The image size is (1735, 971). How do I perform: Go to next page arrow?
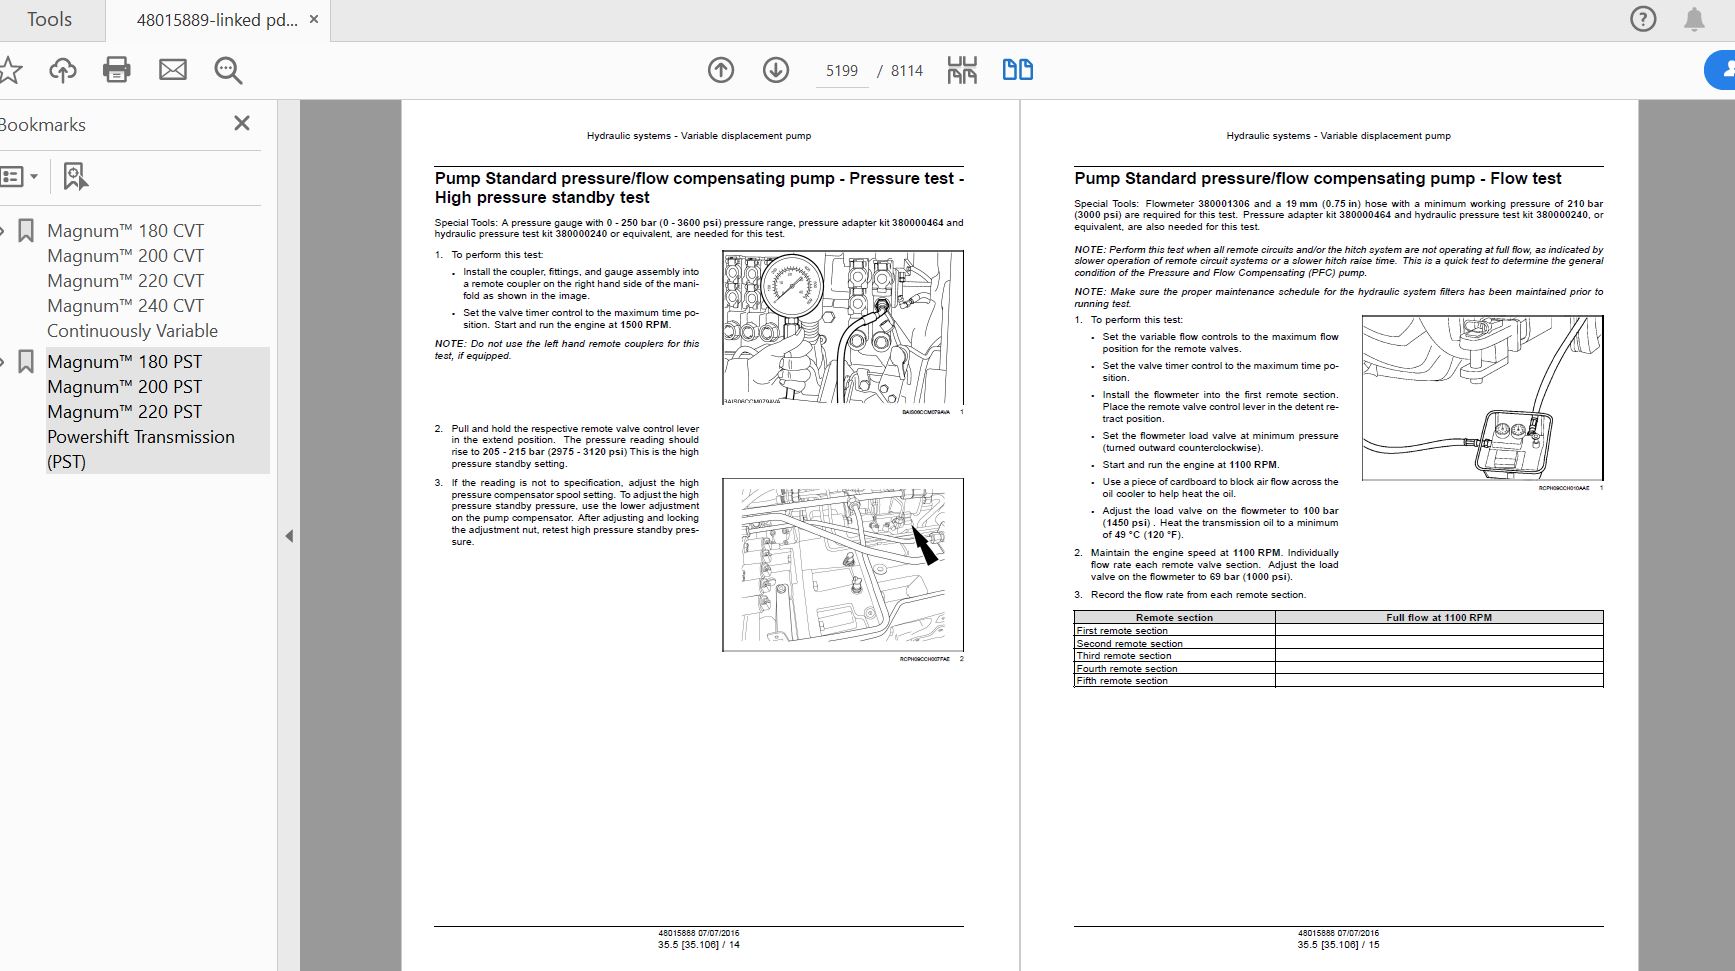776,70
